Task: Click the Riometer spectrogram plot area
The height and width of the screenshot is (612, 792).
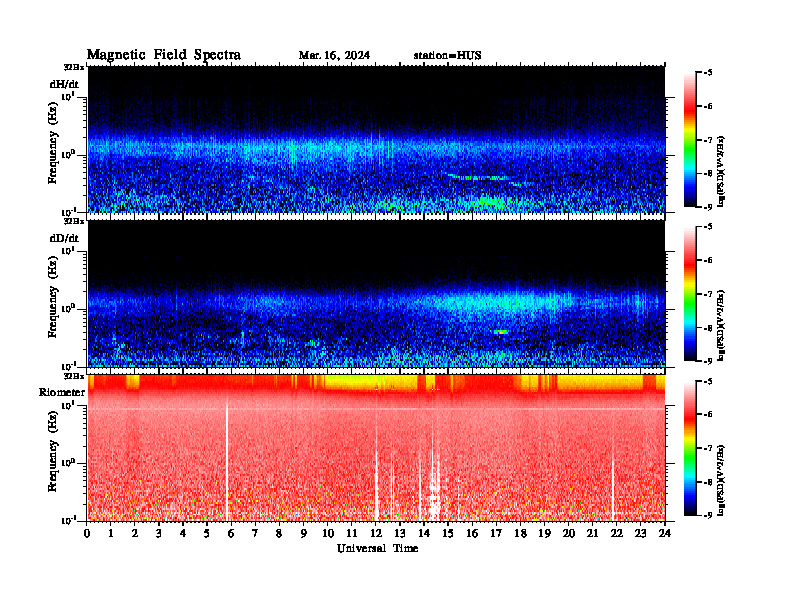Action: (x=376, y=448)
